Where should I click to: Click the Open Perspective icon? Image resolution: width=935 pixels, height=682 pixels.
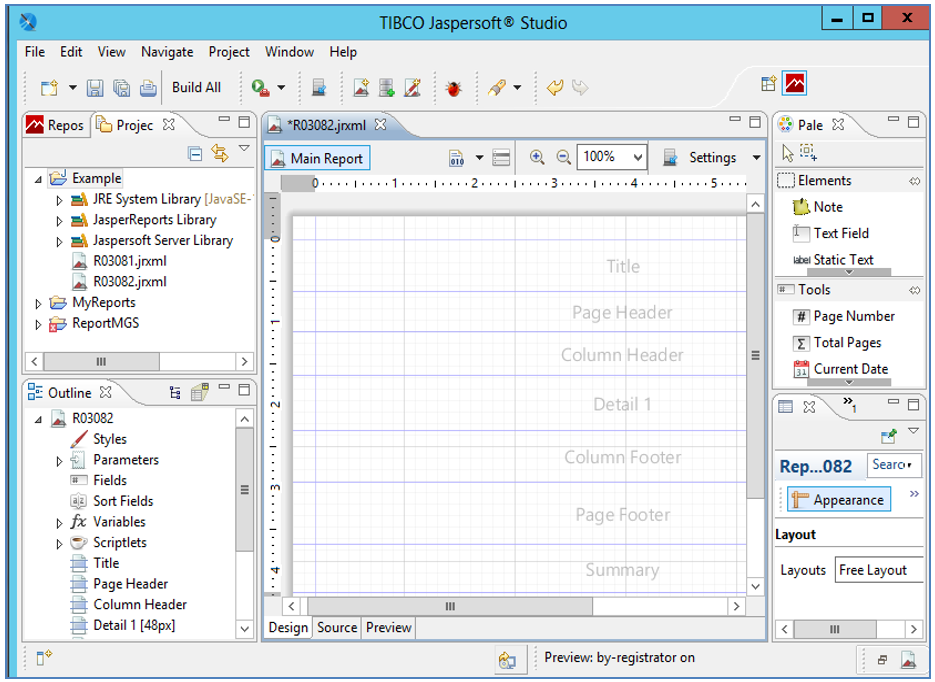(769, 83)
